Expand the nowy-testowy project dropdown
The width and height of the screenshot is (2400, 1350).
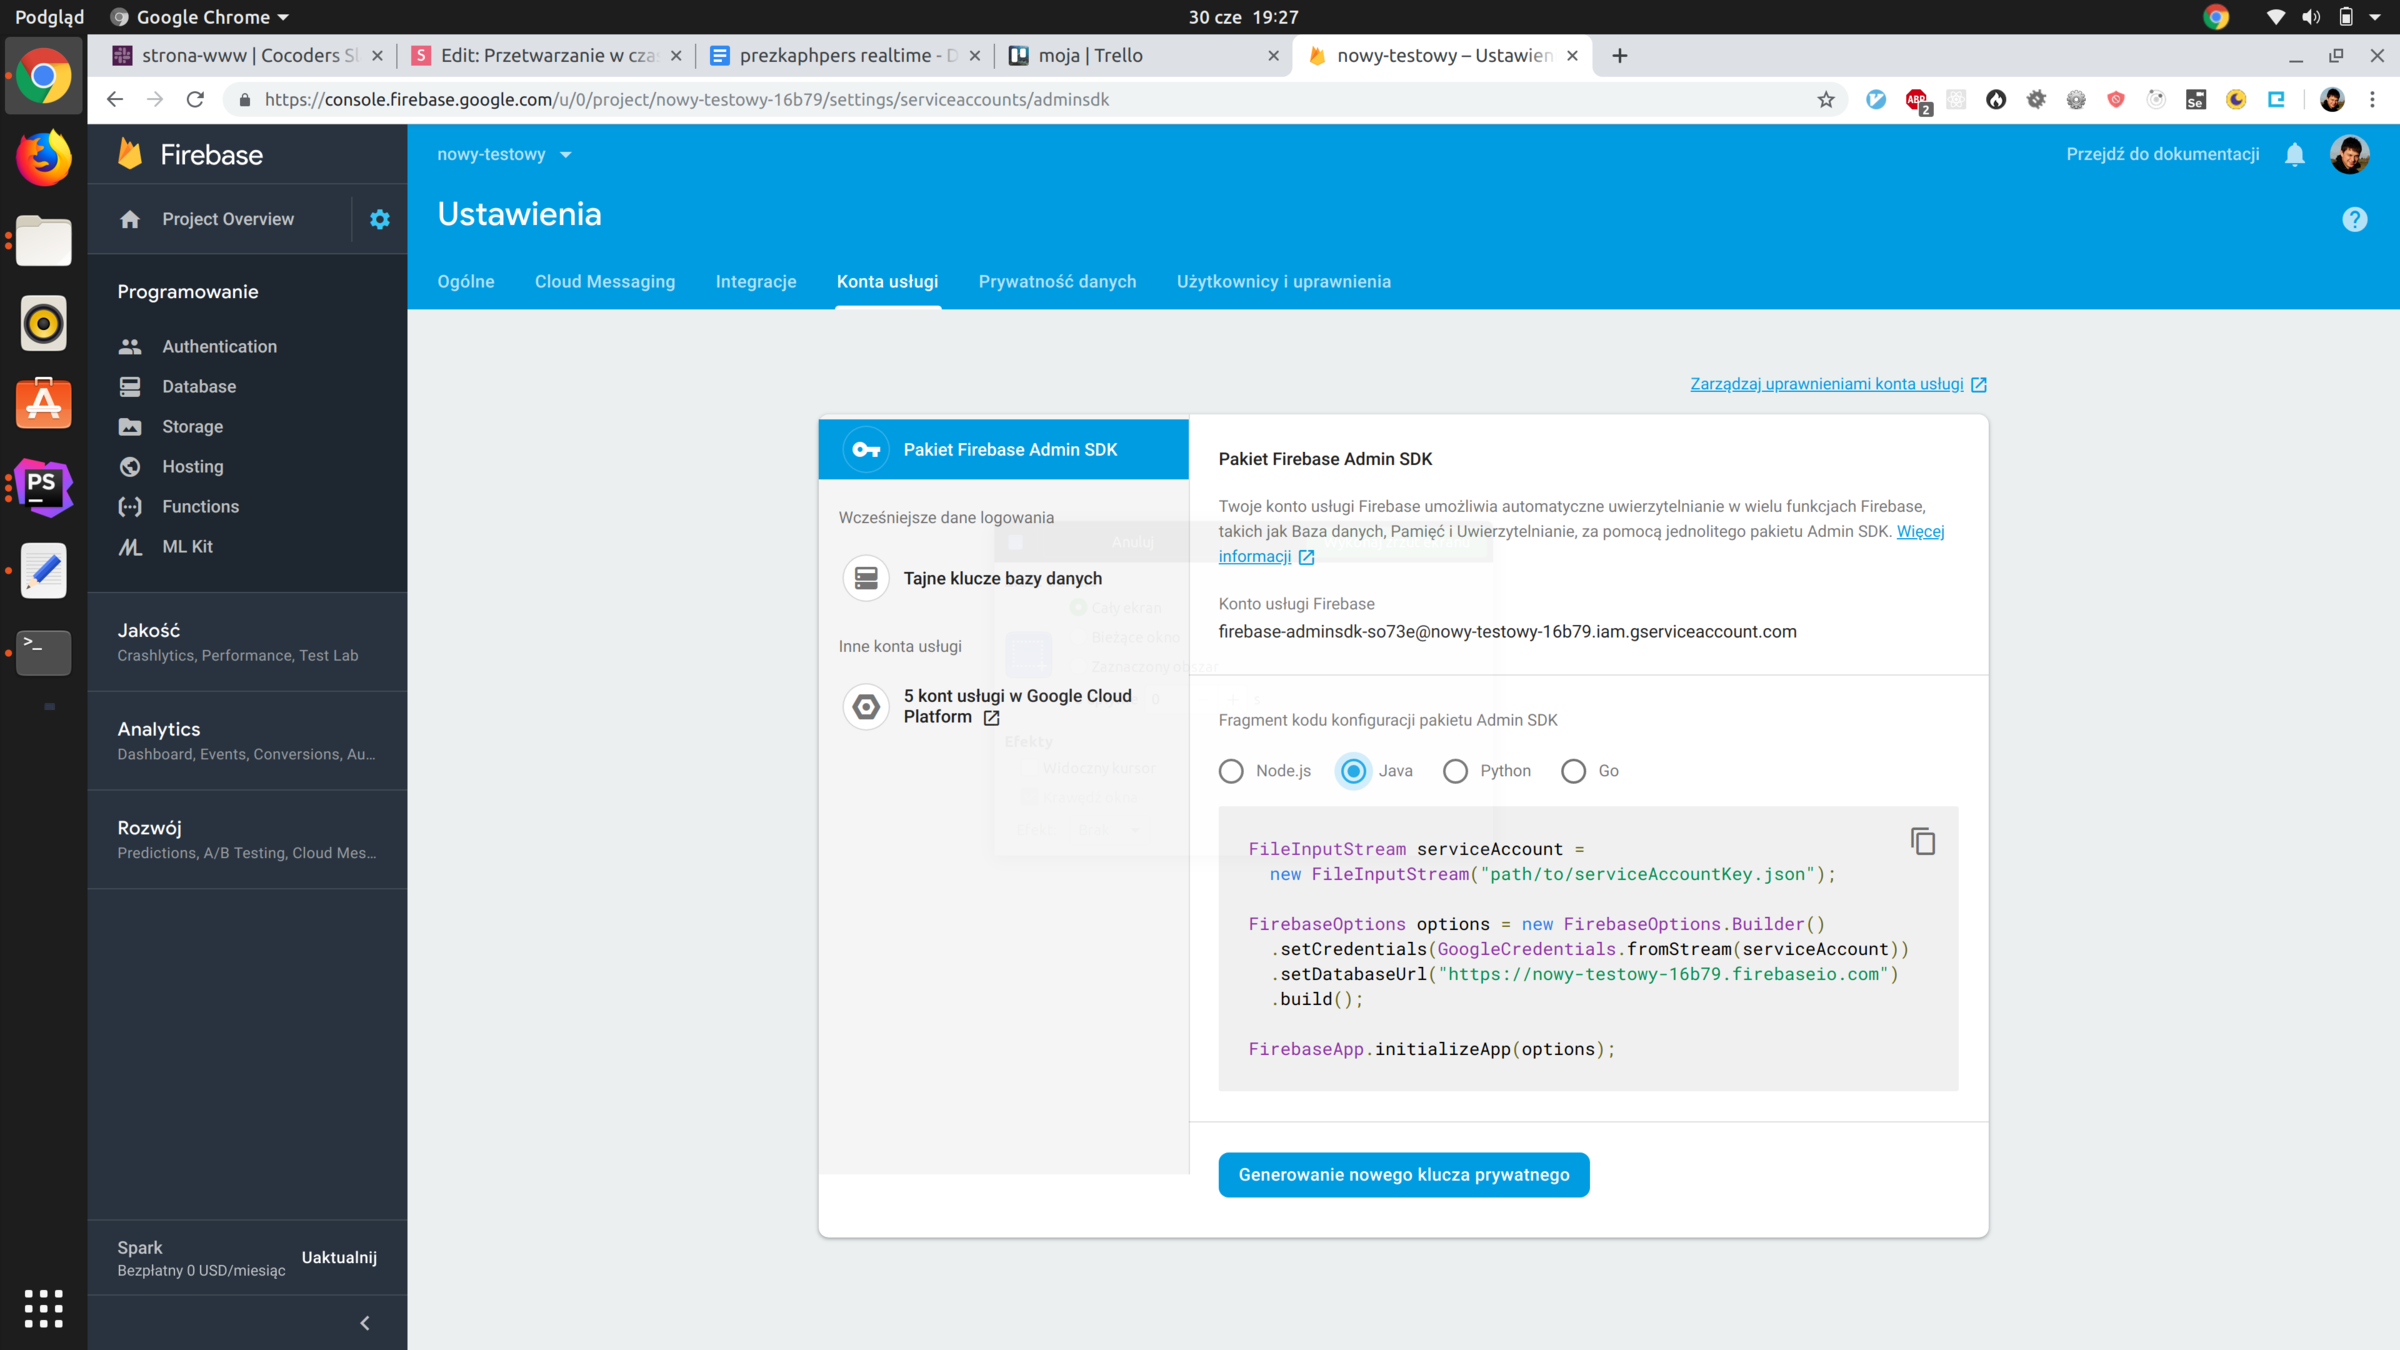pyautogui.click(x=504, y=154)
